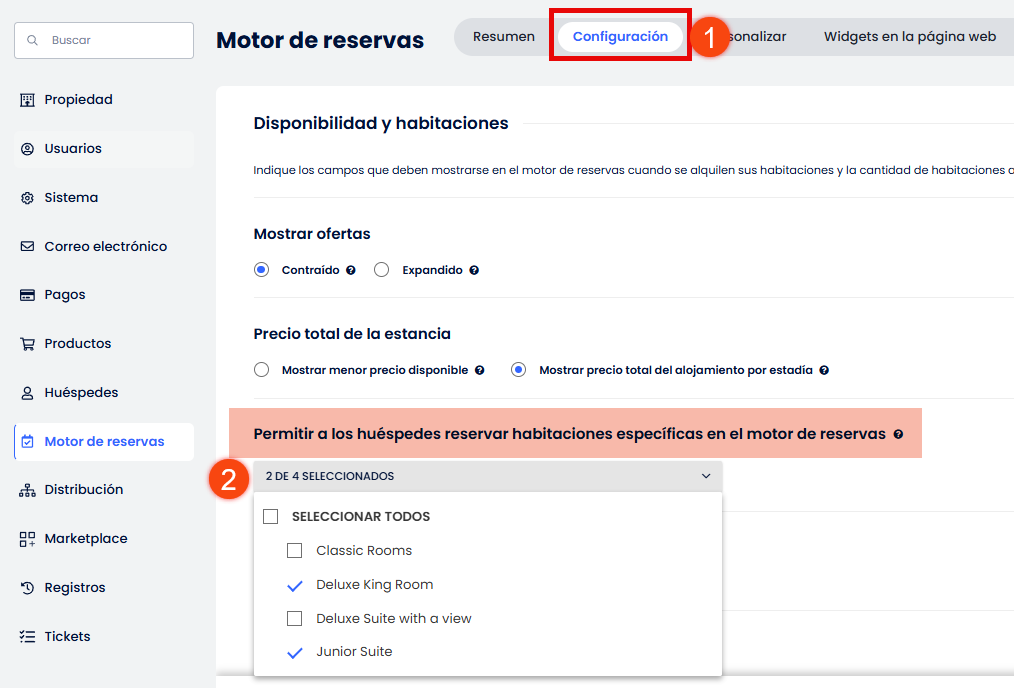Tick the Seleccionar Todos checkbox
Viewport: 1014px width, 688px height.
pyautogui.click(x=270, y=517)
